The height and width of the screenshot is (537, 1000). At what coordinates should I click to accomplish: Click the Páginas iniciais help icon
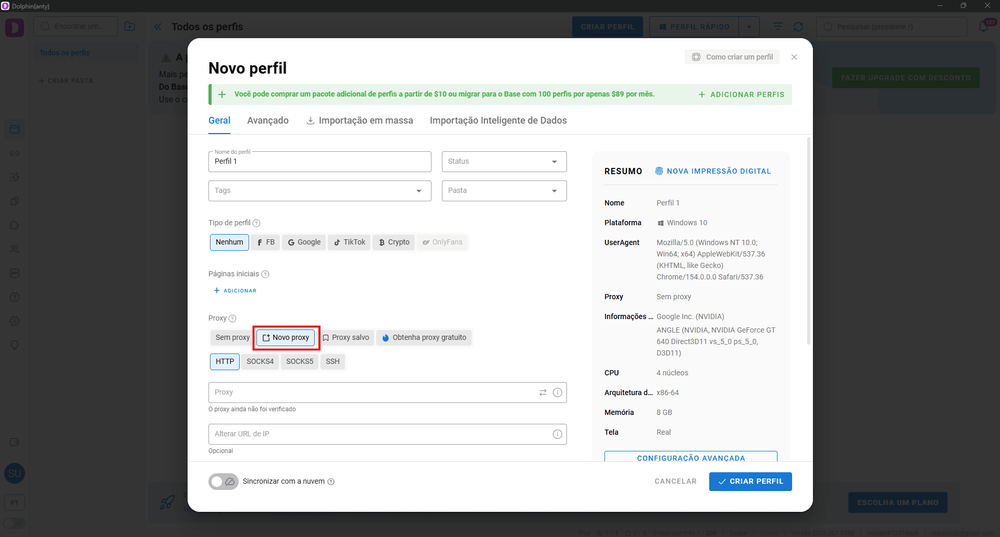click(265, 274)
